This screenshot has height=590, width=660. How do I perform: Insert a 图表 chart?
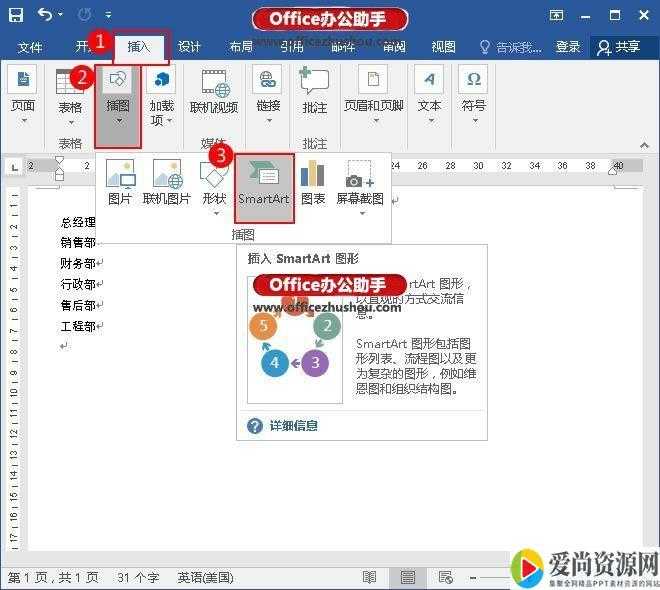click(313, 185)
